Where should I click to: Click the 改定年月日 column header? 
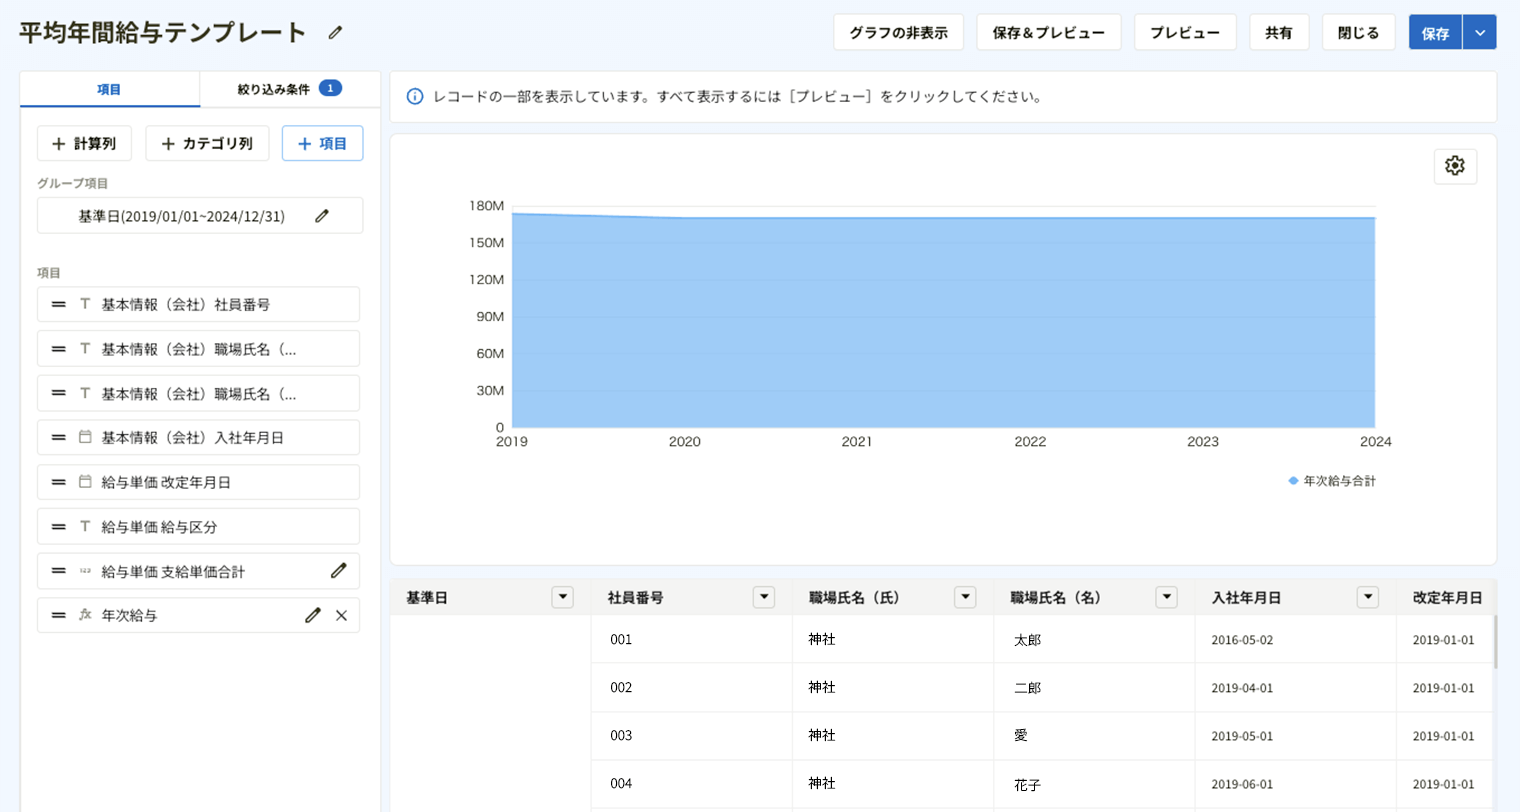[x=1447, y=597]
